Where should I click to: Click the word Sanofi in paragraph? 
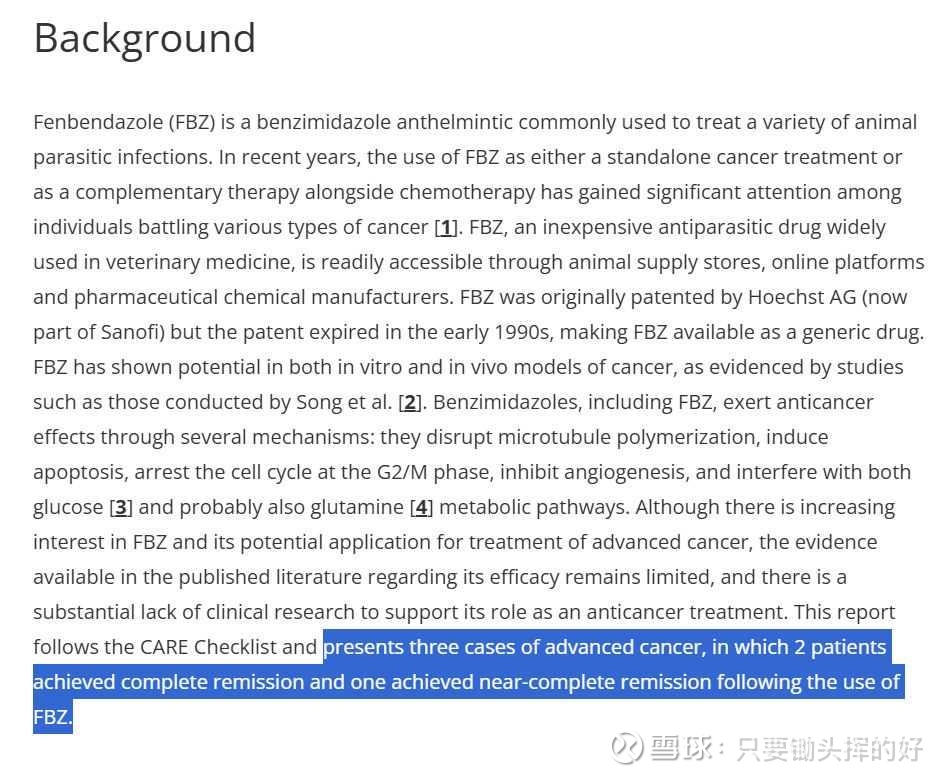point(132,332)
